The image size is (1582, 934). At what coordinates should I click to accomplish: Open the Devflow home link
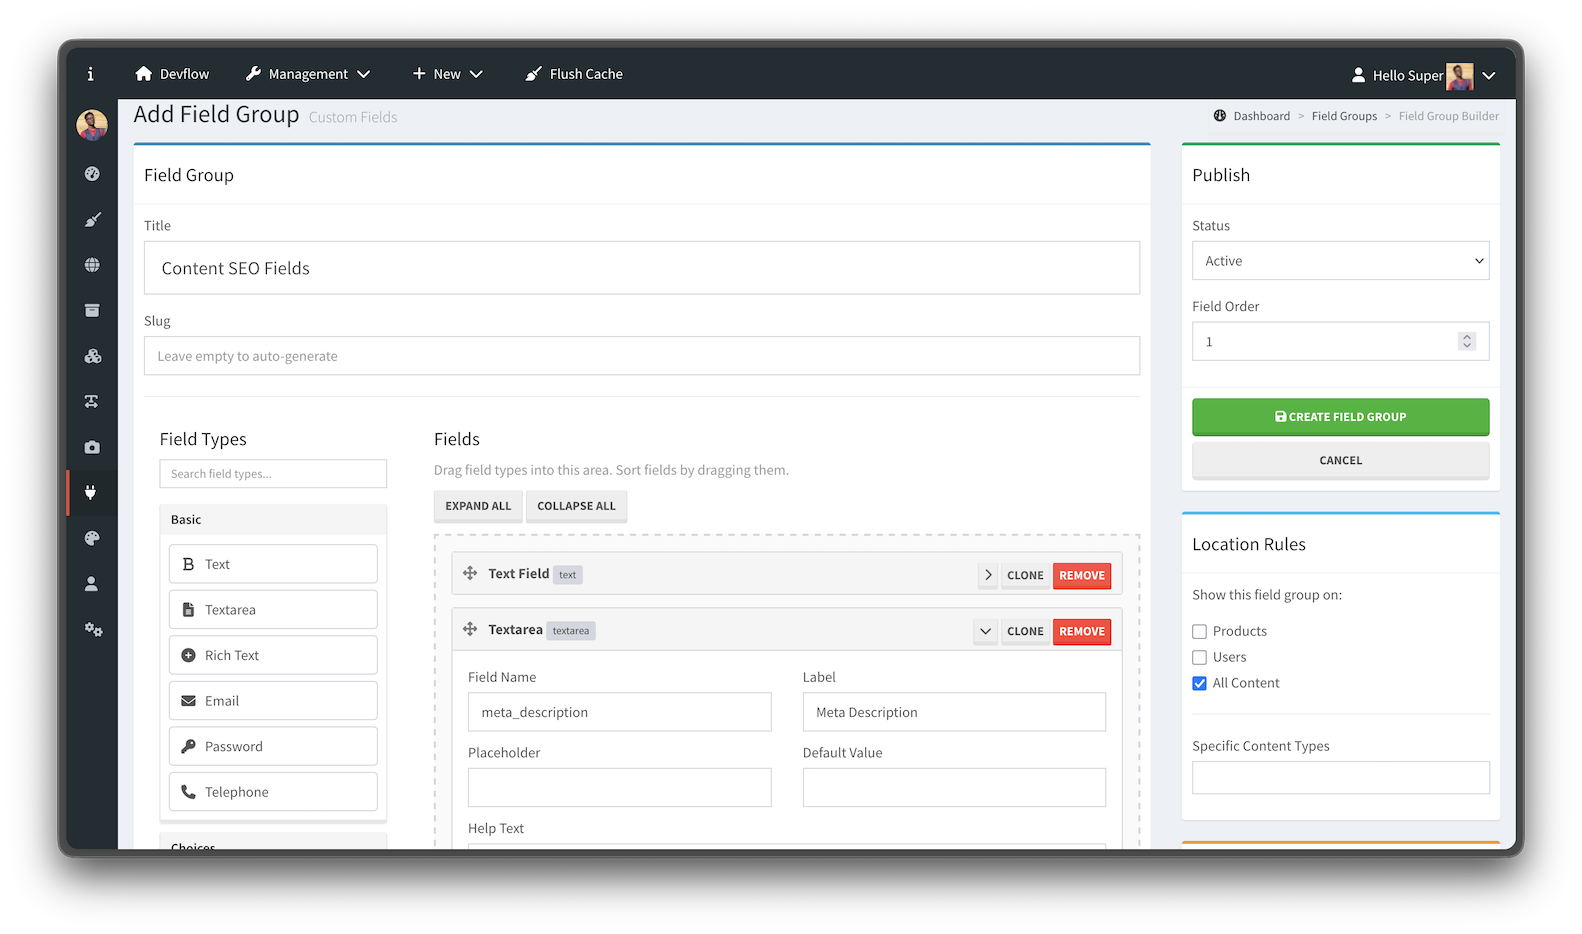tap(172, 74)
